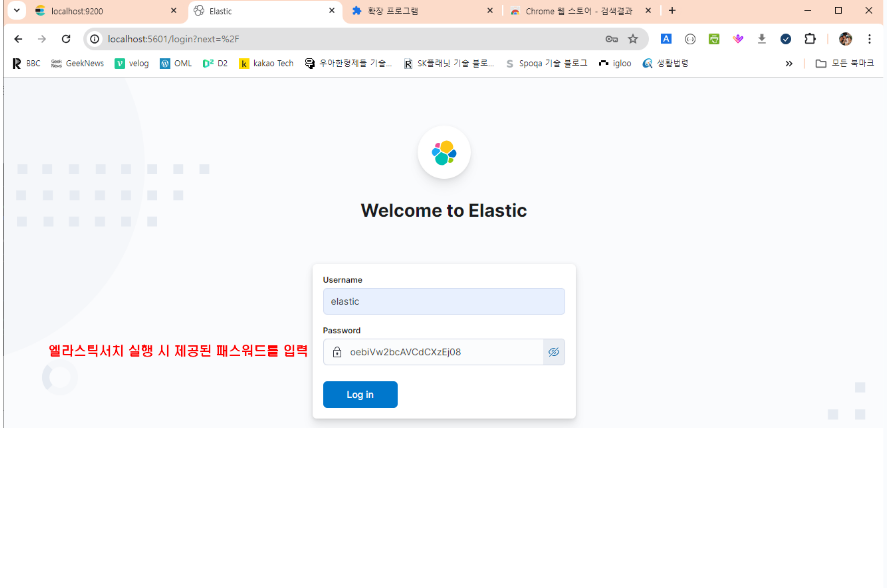Open the Extensions puzzle menu
Viewport: 887px width, 588px height.
(x=810, y=39)
